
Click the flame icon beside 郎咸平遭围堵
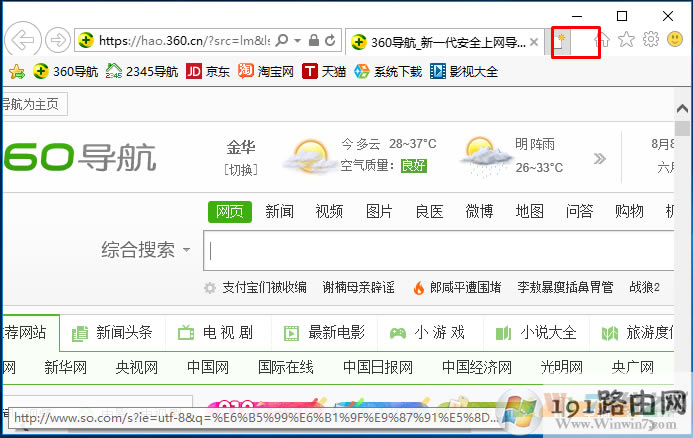[x=419, y=288]
